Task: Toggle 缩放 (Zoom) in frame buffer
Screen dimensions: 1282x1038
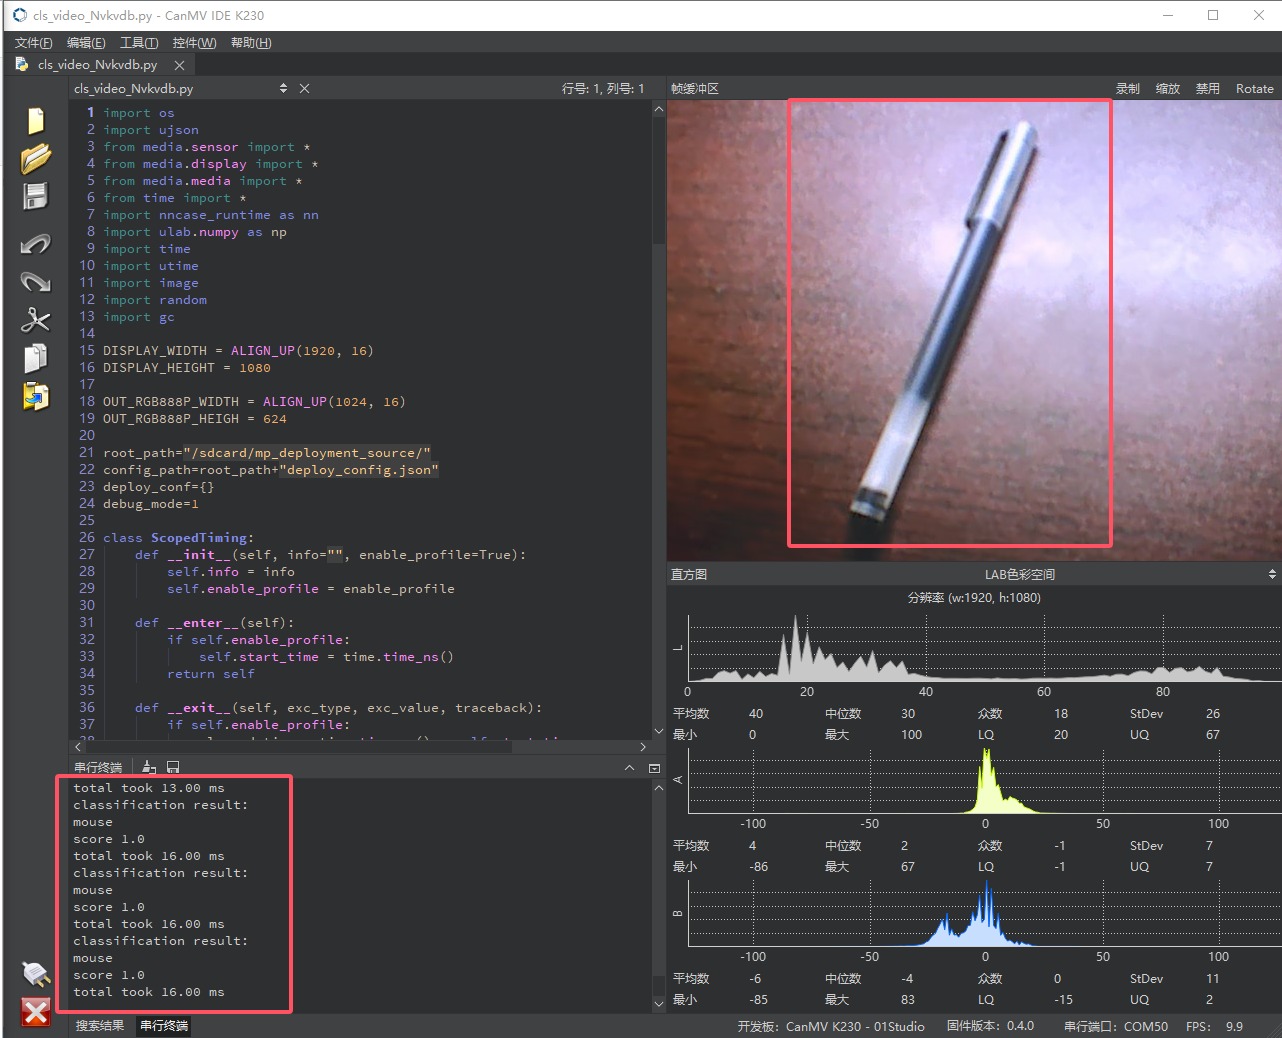Action: 1167,89
